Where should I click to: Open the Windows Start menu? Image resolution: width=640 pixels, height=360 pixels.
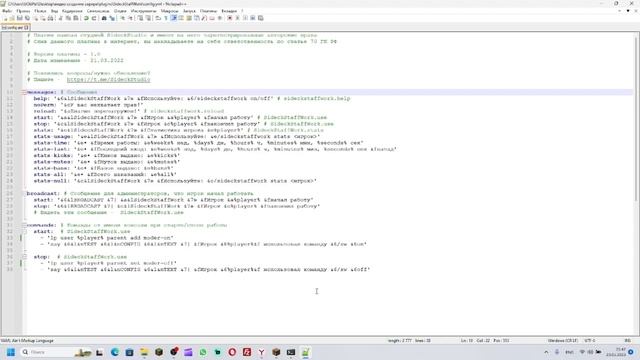(x=11, y=352)
